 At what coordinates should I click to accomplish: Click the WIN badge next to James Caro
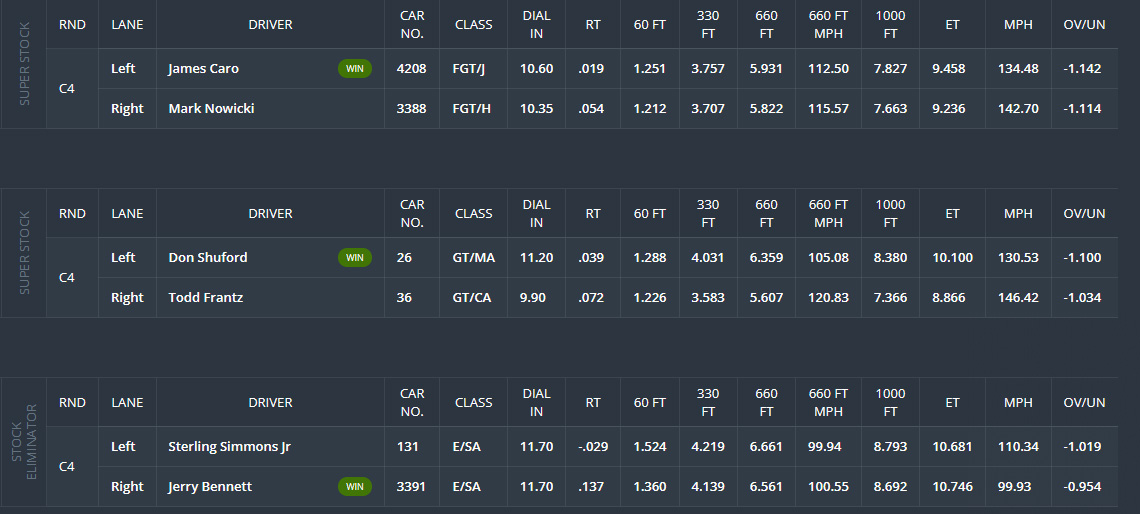point(355,69)
